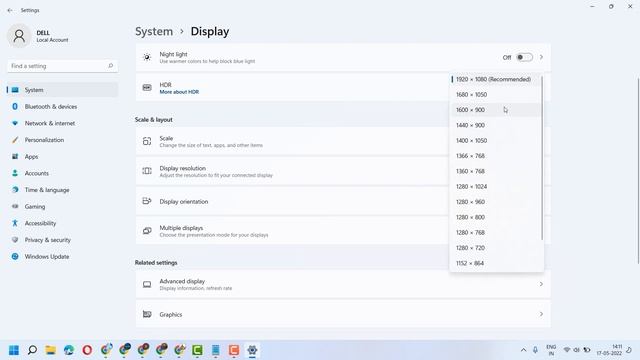Open Time & language settings
Image resolution: width=640 pixels, height=360 pixels.
pyautogui.click(x=62, y=190)
